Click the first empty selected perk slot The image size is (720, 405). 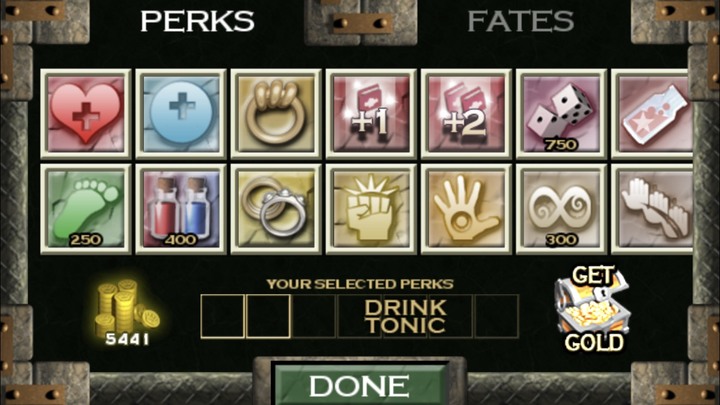[x=222, y=316]
